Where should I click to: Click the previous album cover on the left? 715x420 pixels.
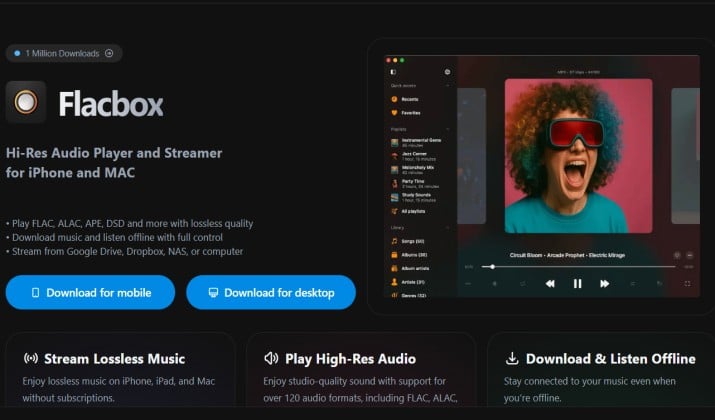[x=471, y=156]
